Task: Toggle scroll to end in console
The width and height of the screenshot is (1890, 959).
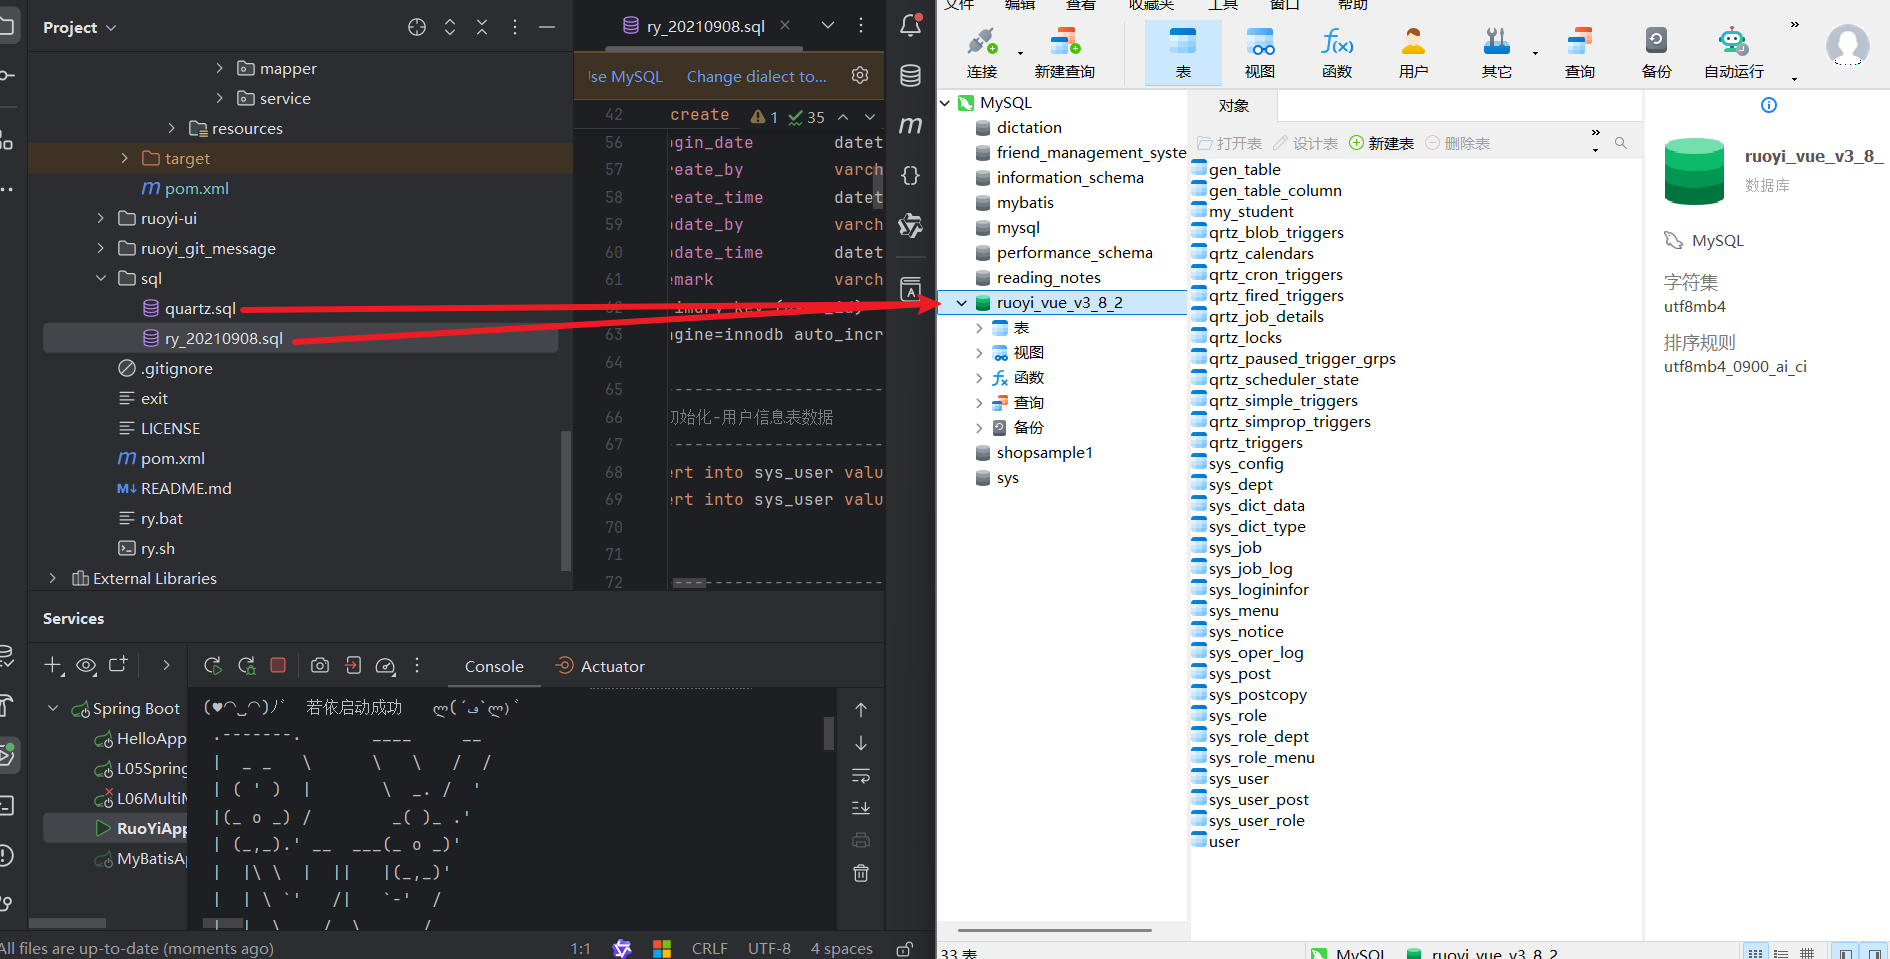Action: click(861, 808)
